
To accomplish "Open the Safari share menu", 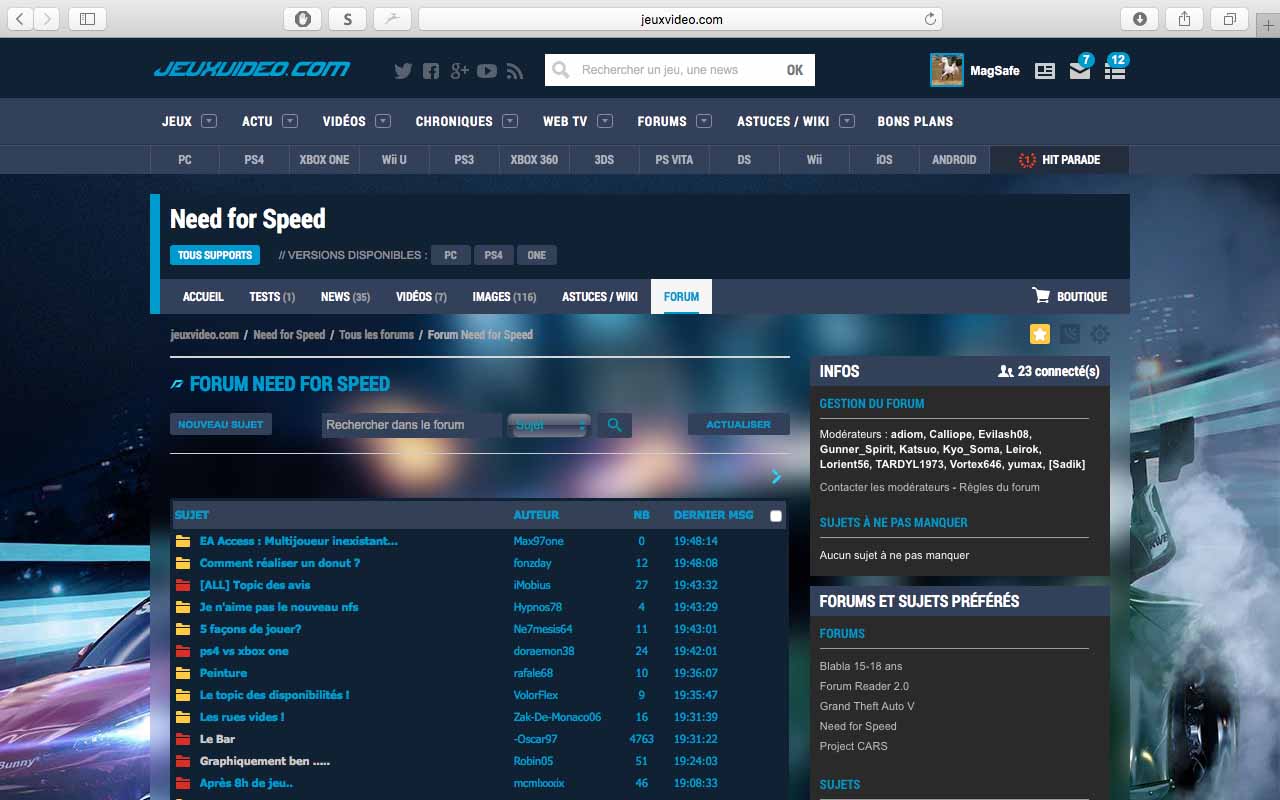I will [1184, 19].
